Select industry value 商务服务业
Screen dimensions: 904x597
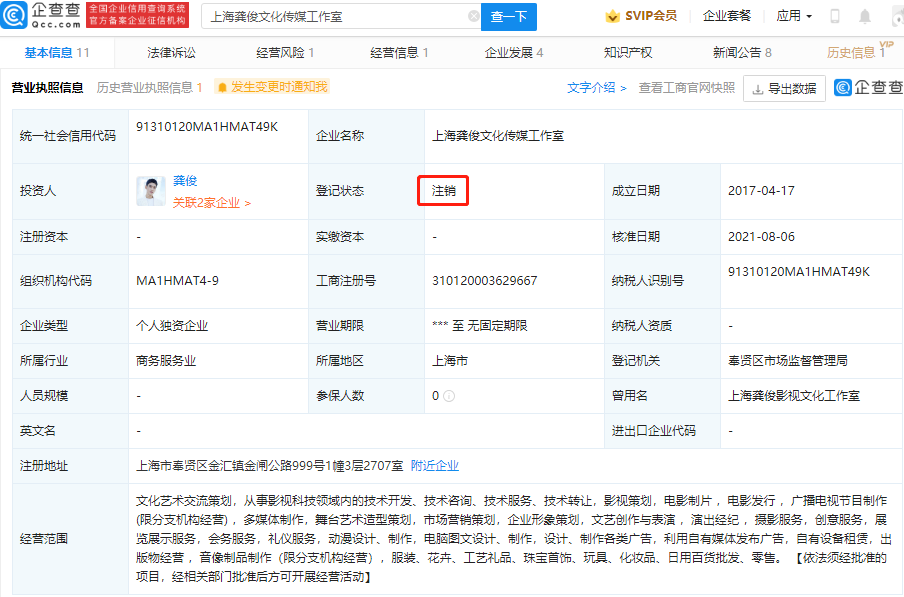coord(165,361)
